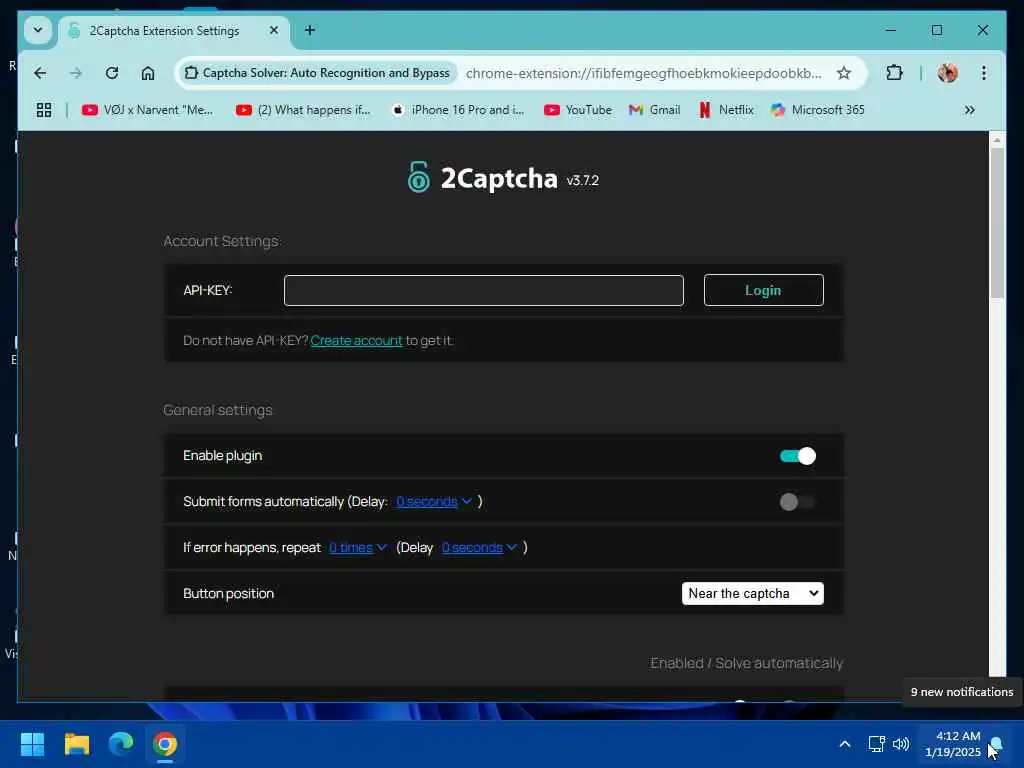Select the 2Captcha Extension Settings tab

(174, 31)
